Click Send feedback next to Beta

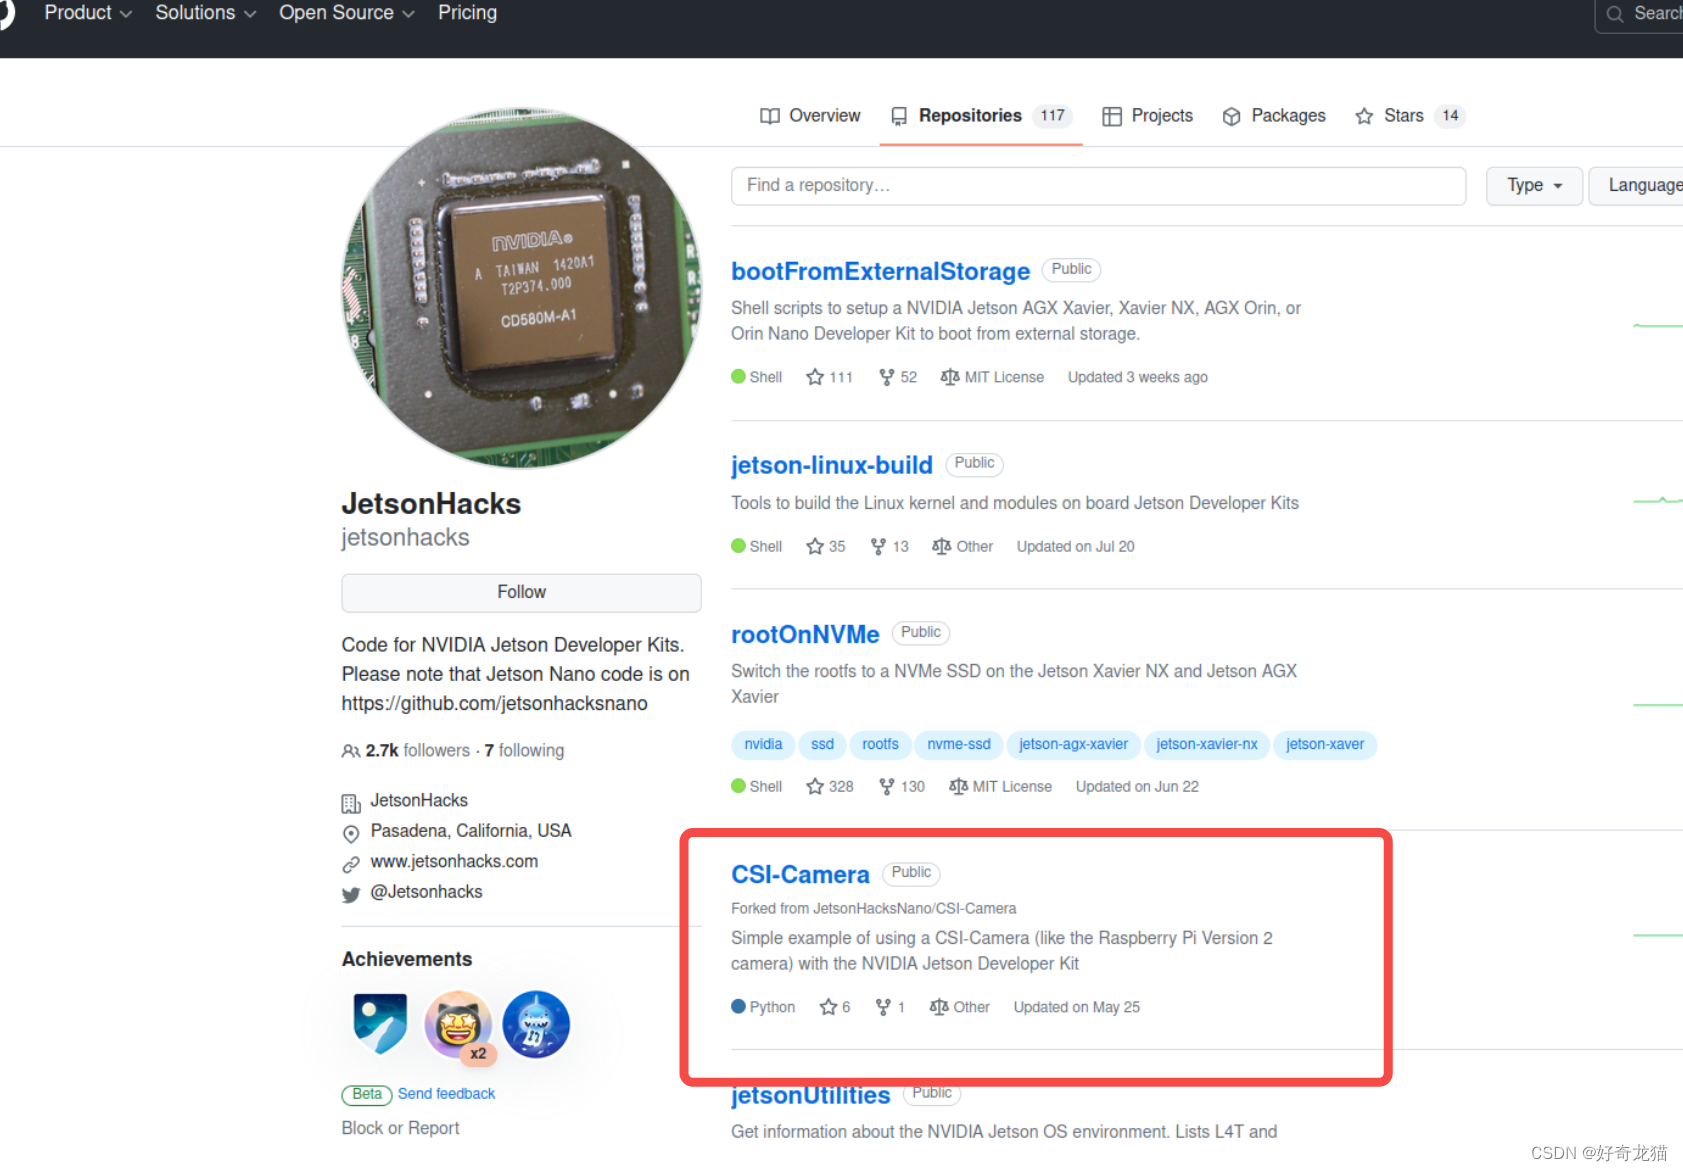click(x=446, y=1094)
